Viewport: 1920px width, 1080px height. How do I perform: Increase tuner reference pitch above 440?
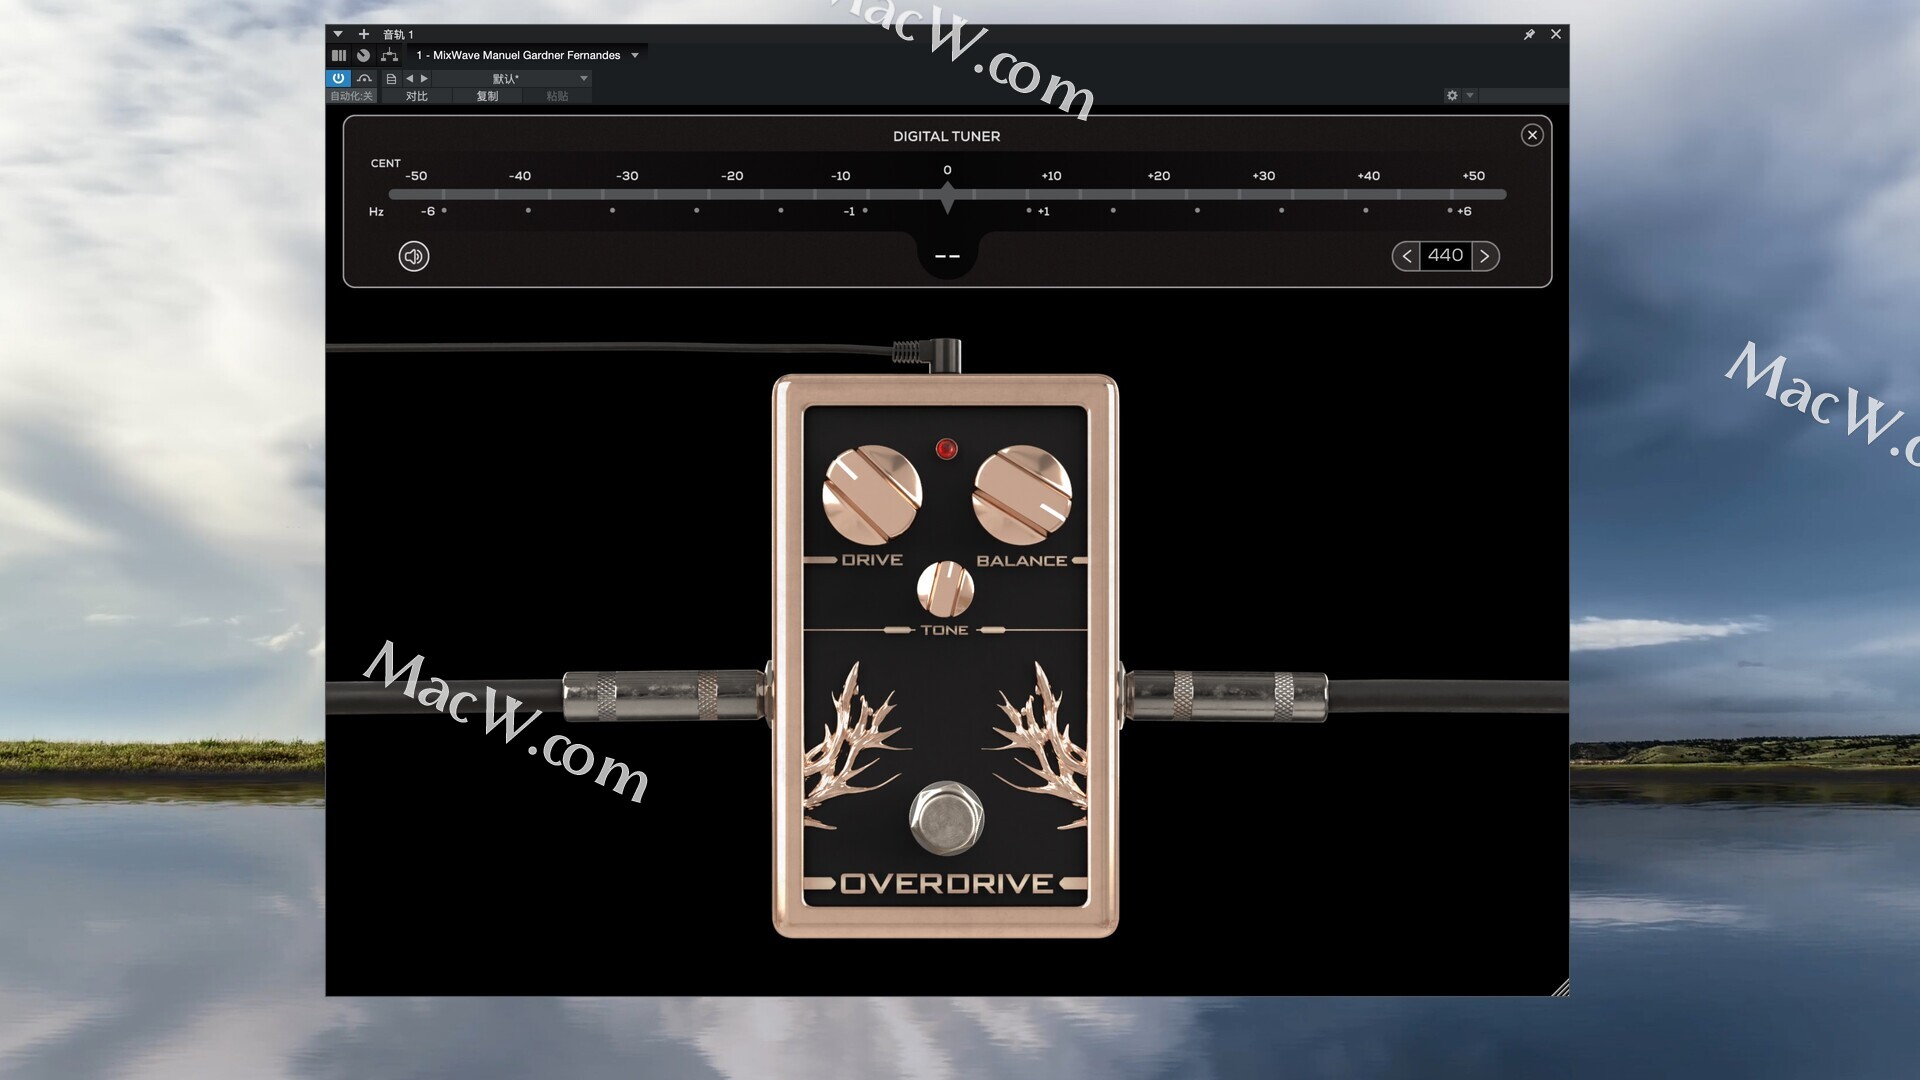click(1485, 256)
